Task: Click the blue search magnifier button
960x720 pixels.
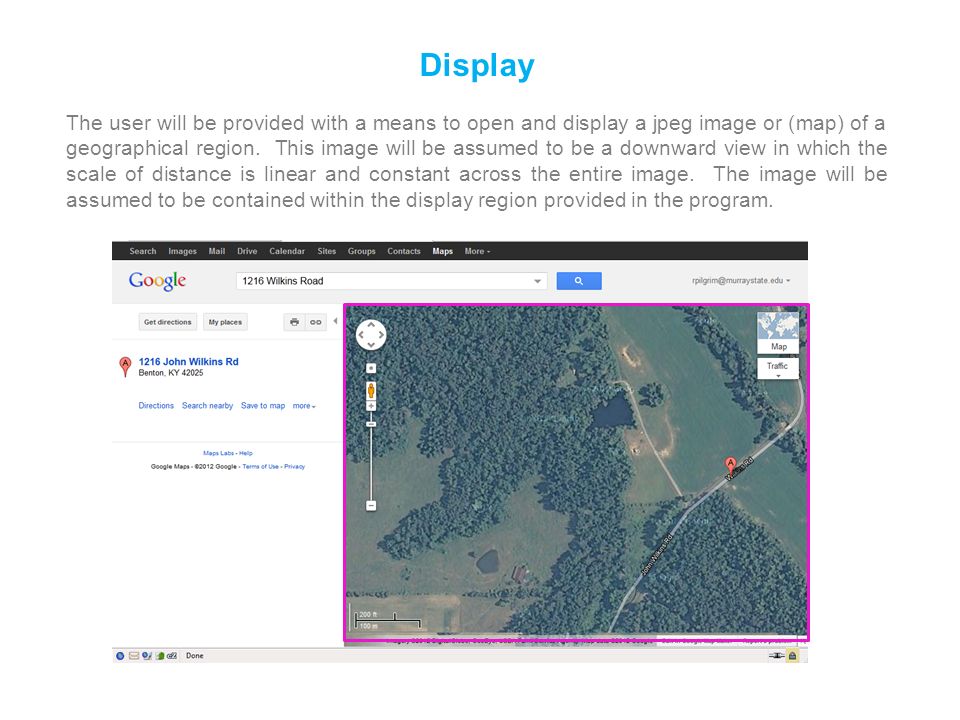Action: point(579,281)
